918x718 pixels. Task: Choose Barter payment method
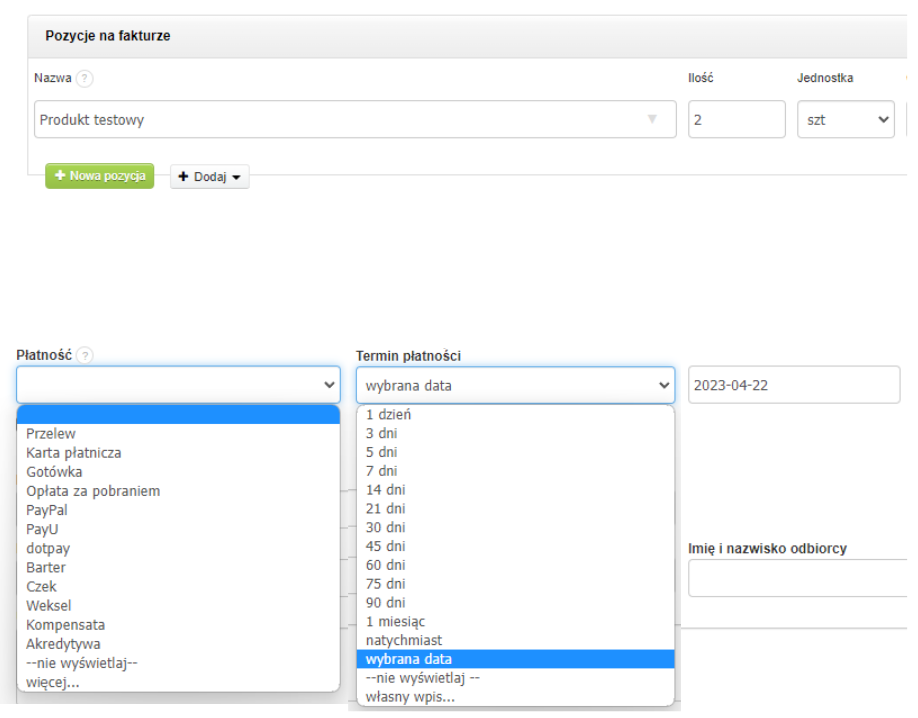[x=179, y=567]
